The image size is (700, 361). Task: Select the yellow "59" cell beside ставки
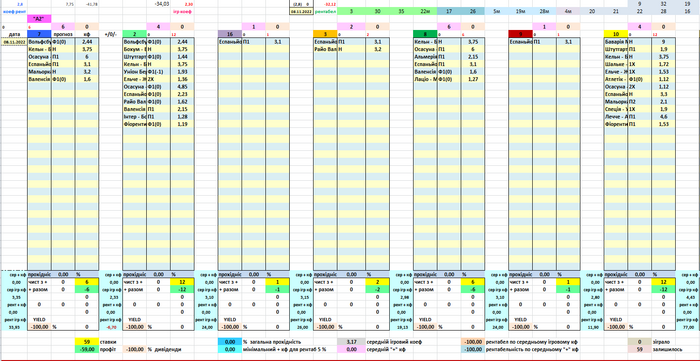87,341
